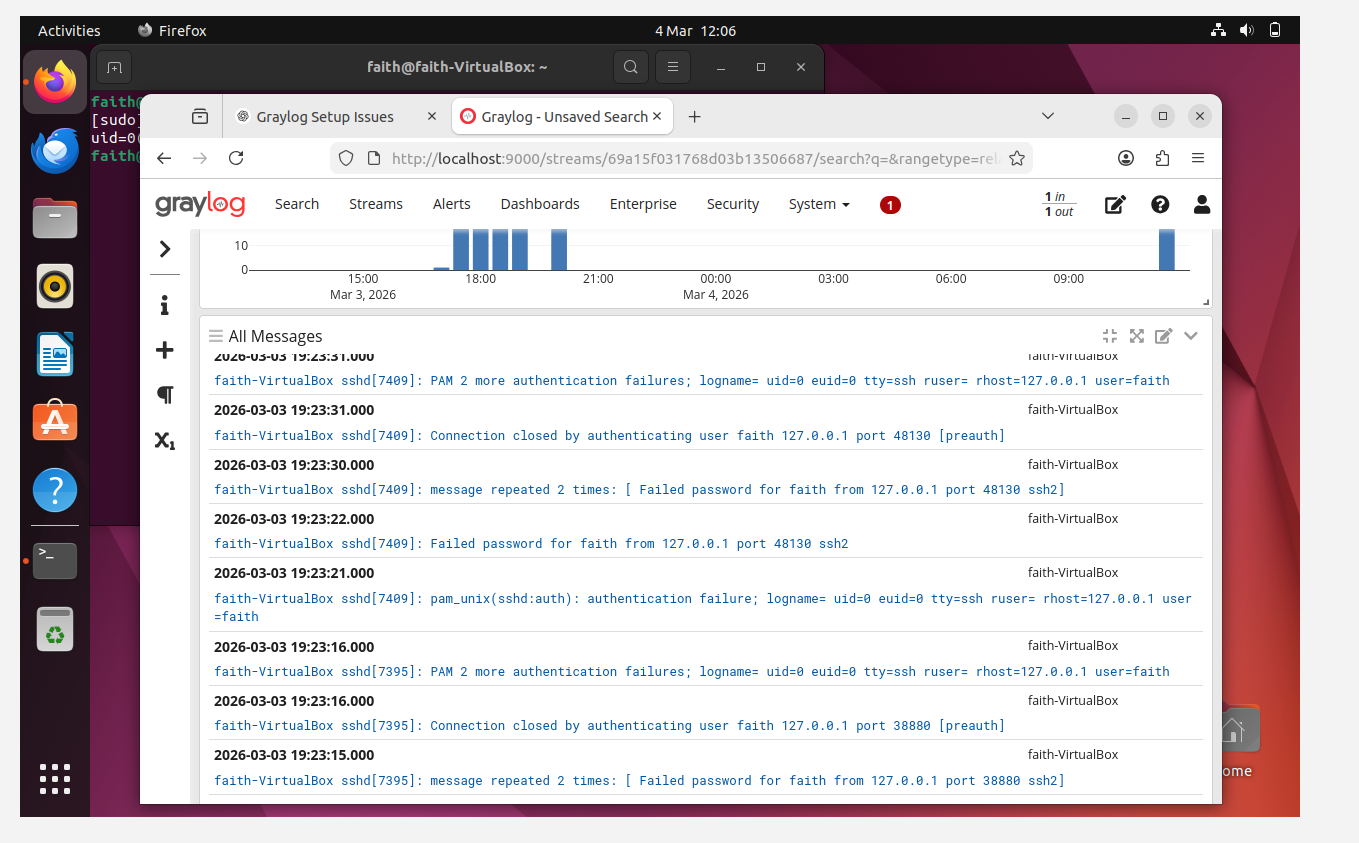
Task: Open the clock showing 4 Mar 12:06
Action: (696, 30)
